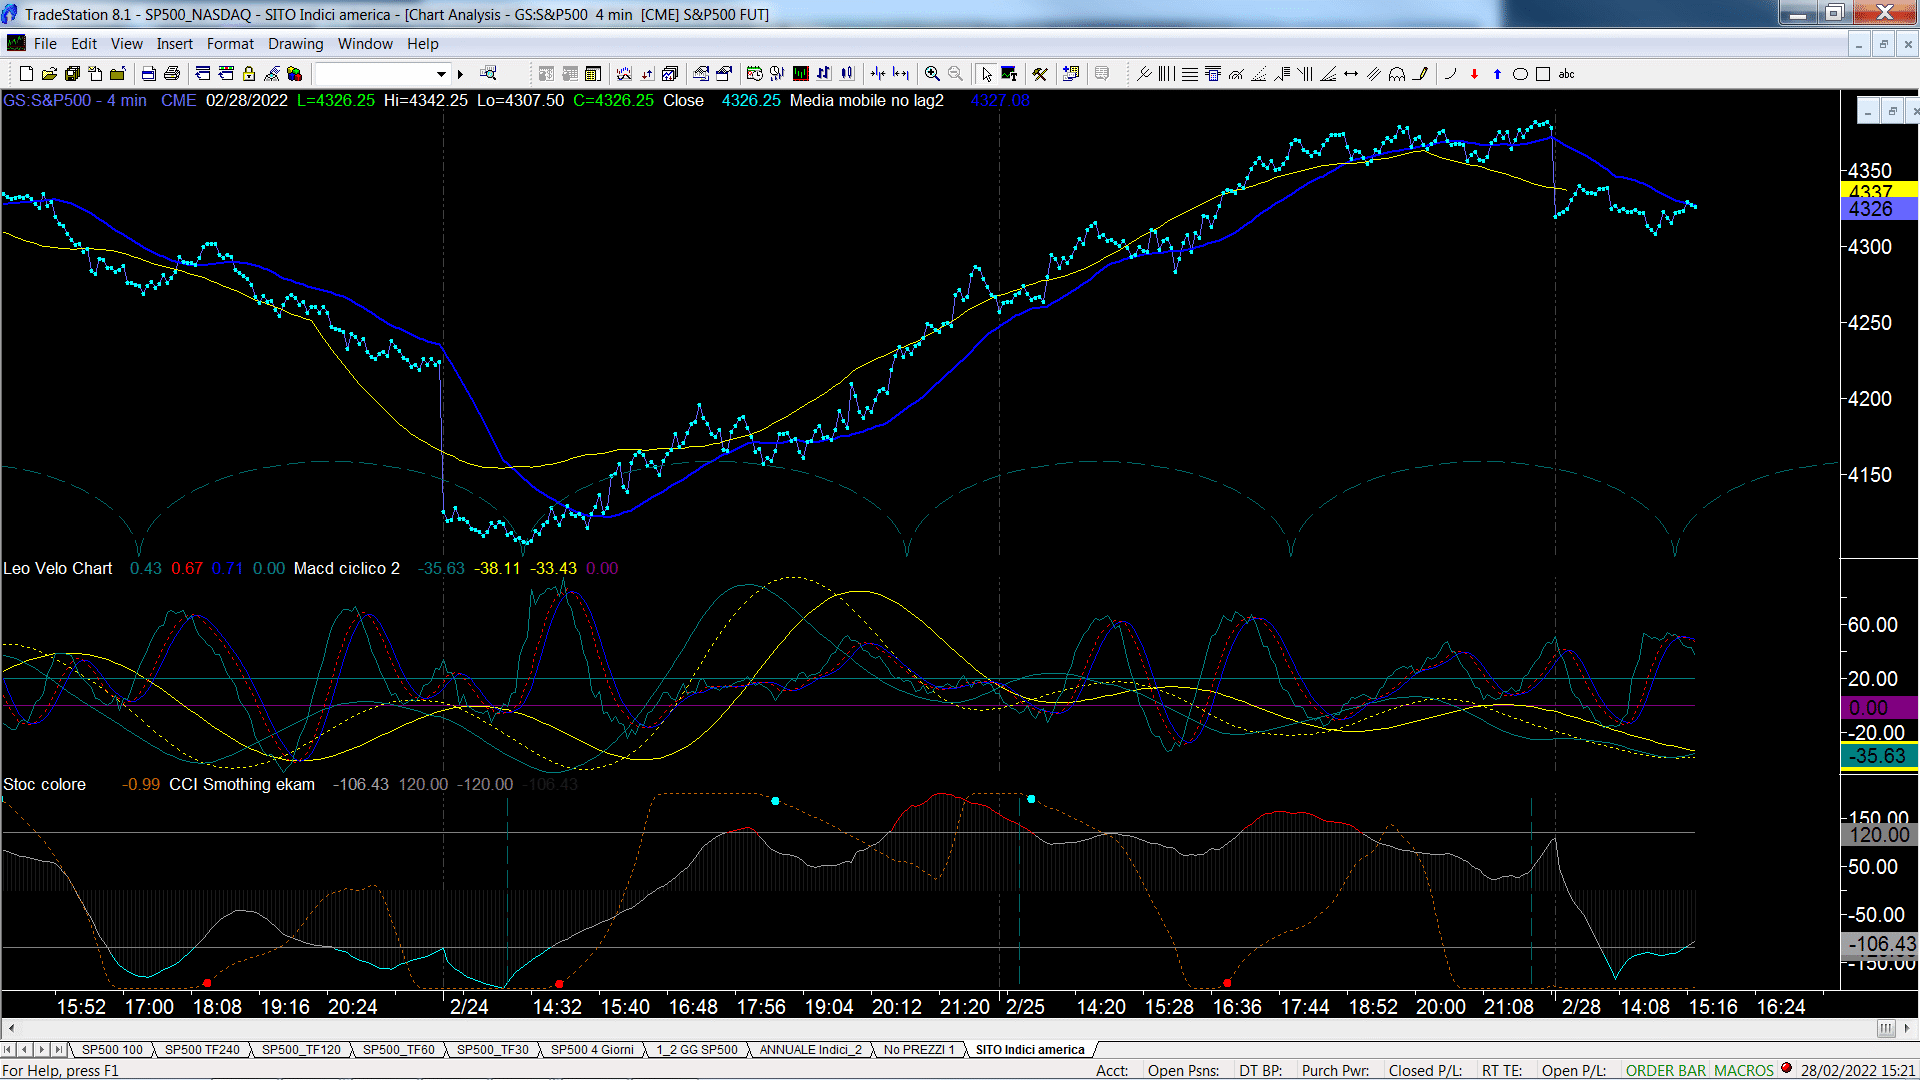Click the Stoc colore indicator label

44,784
